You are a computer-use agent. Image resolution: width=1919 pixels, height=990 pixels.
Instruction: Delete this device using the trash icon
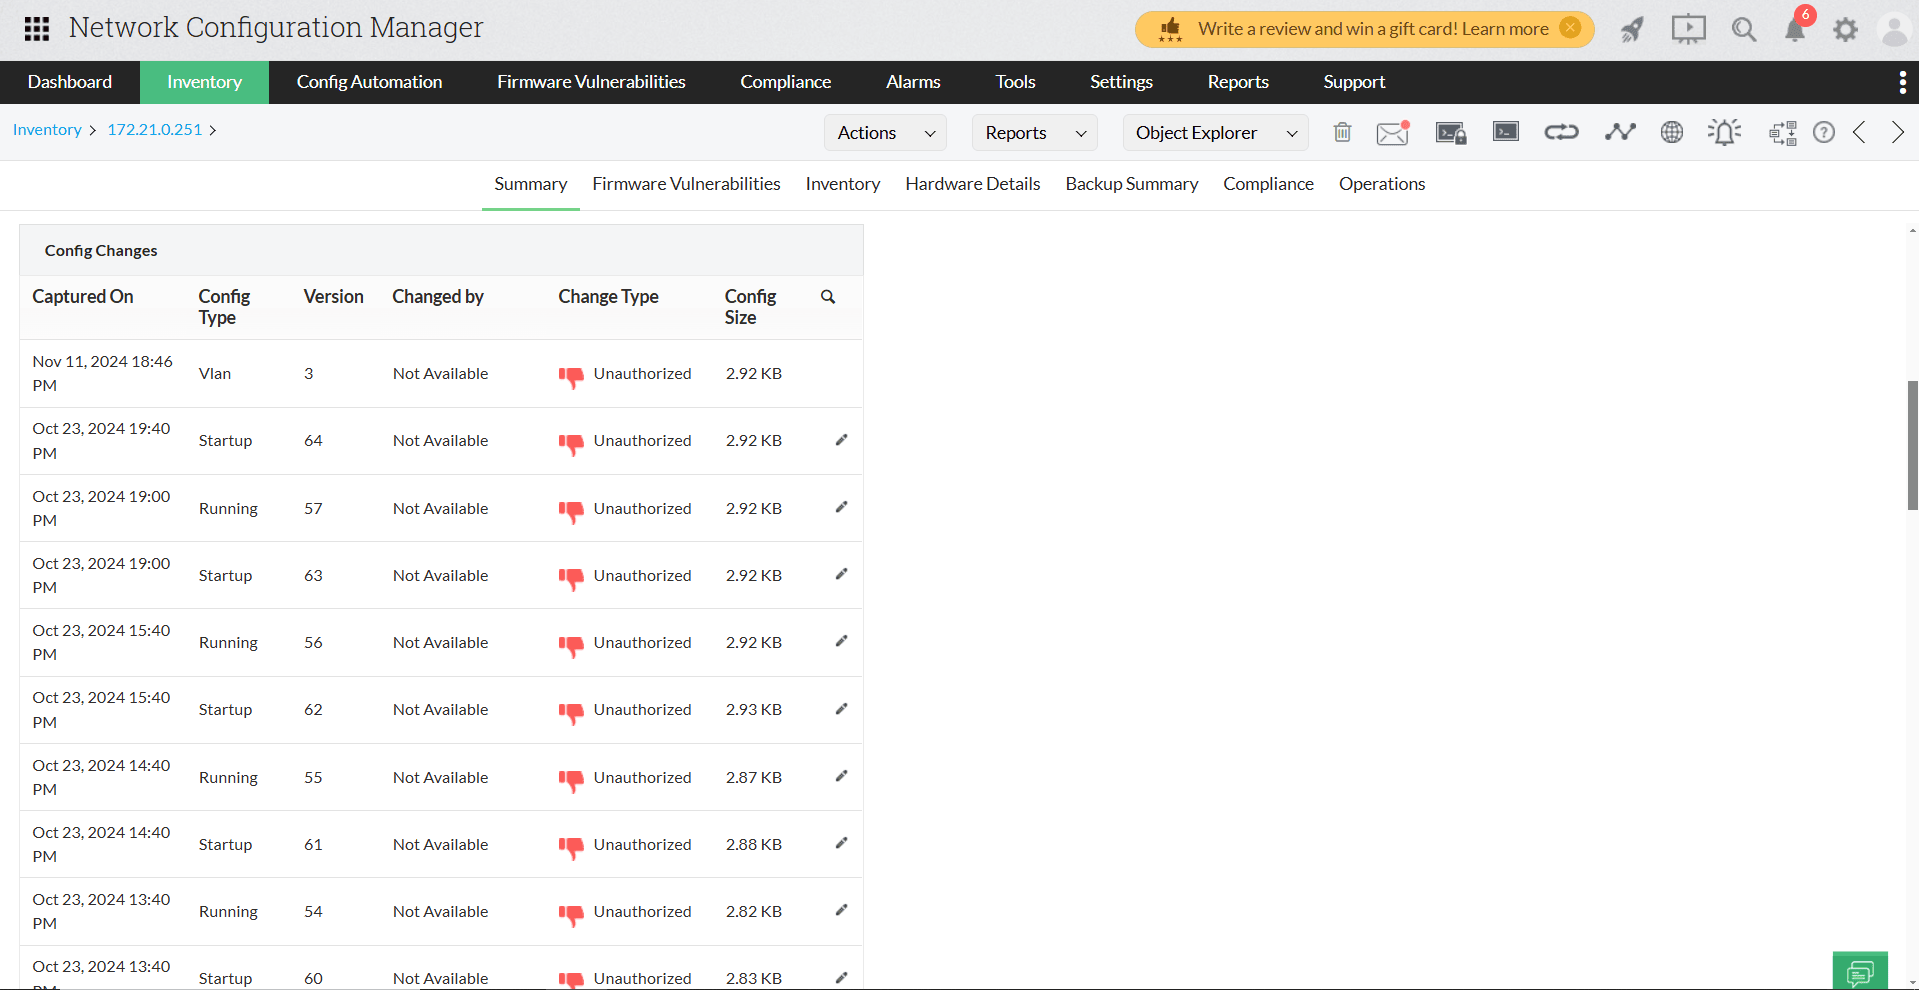(1342, 131)
